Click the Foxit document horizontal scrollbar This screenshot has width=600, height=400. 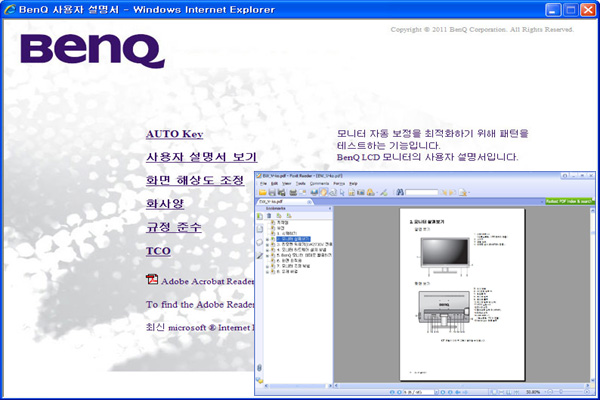tap(462, 385)
